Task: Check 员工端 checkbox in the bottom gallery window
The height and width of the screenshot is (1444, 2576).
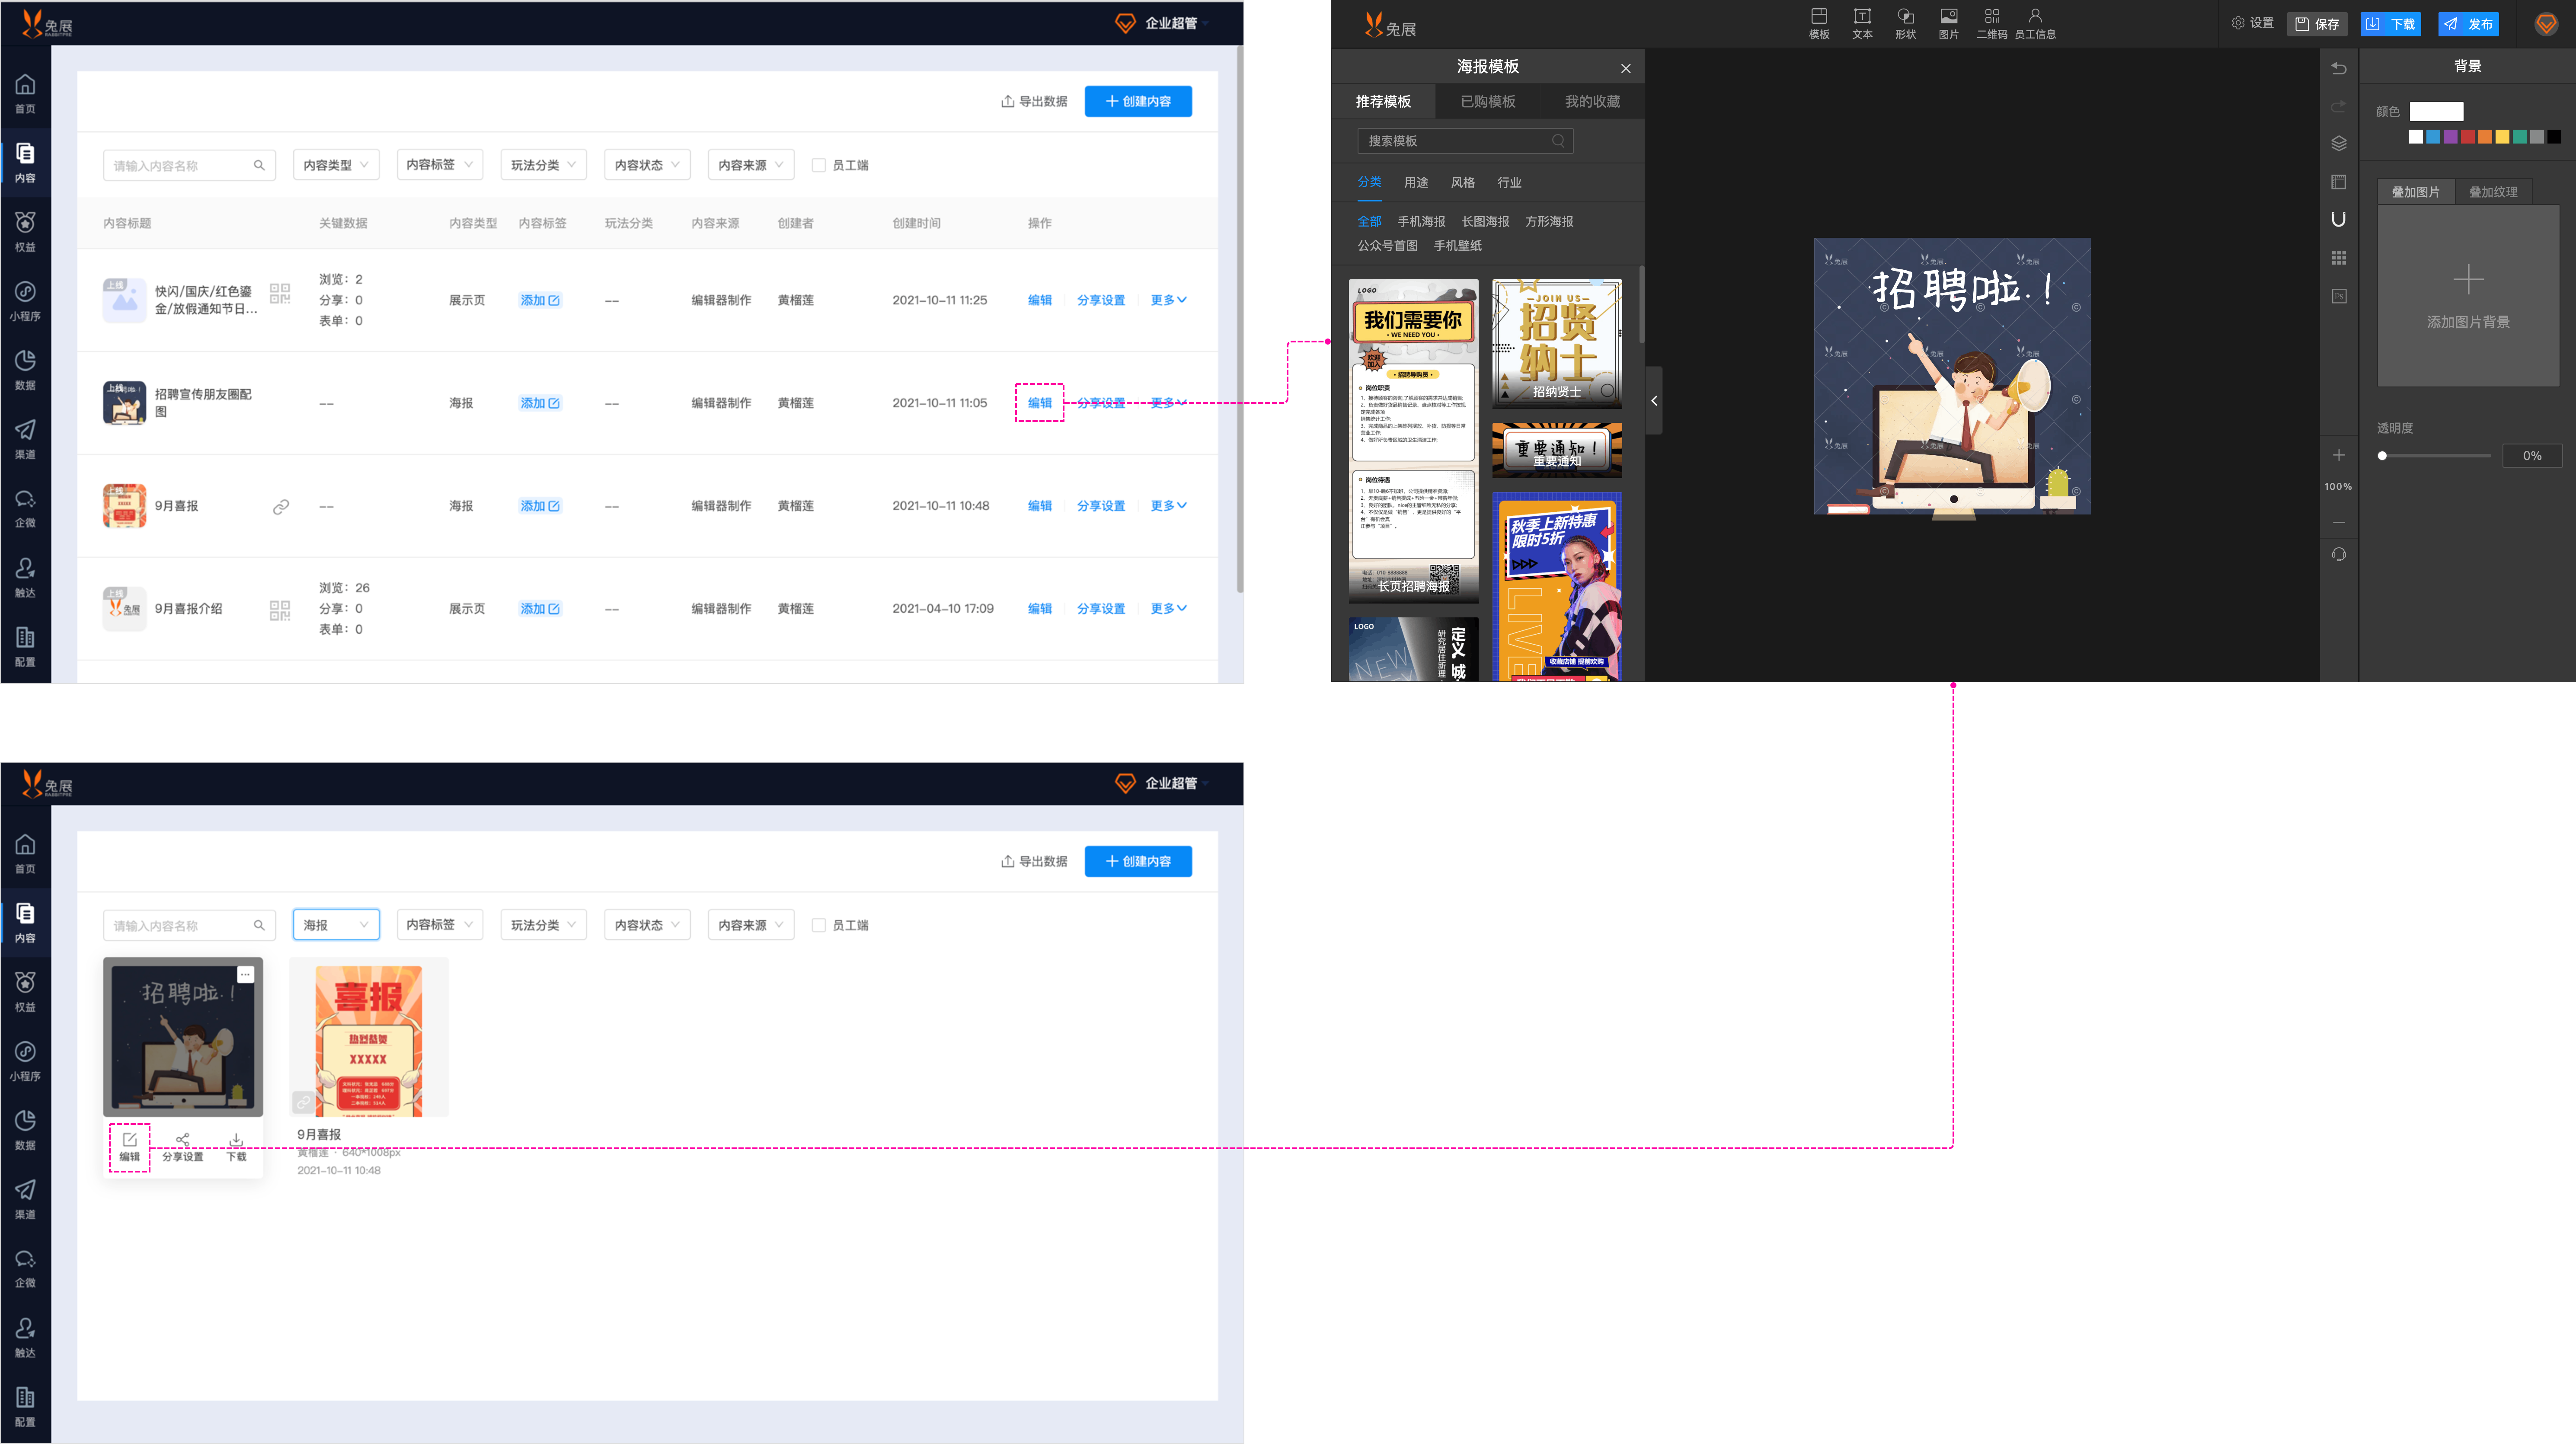Action: [x=818, y=925]
